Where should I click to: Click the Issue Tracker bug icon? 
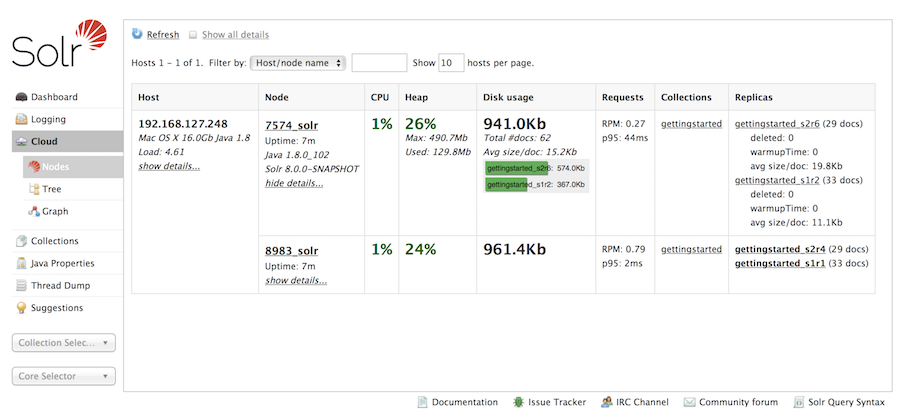coord(517,402)
